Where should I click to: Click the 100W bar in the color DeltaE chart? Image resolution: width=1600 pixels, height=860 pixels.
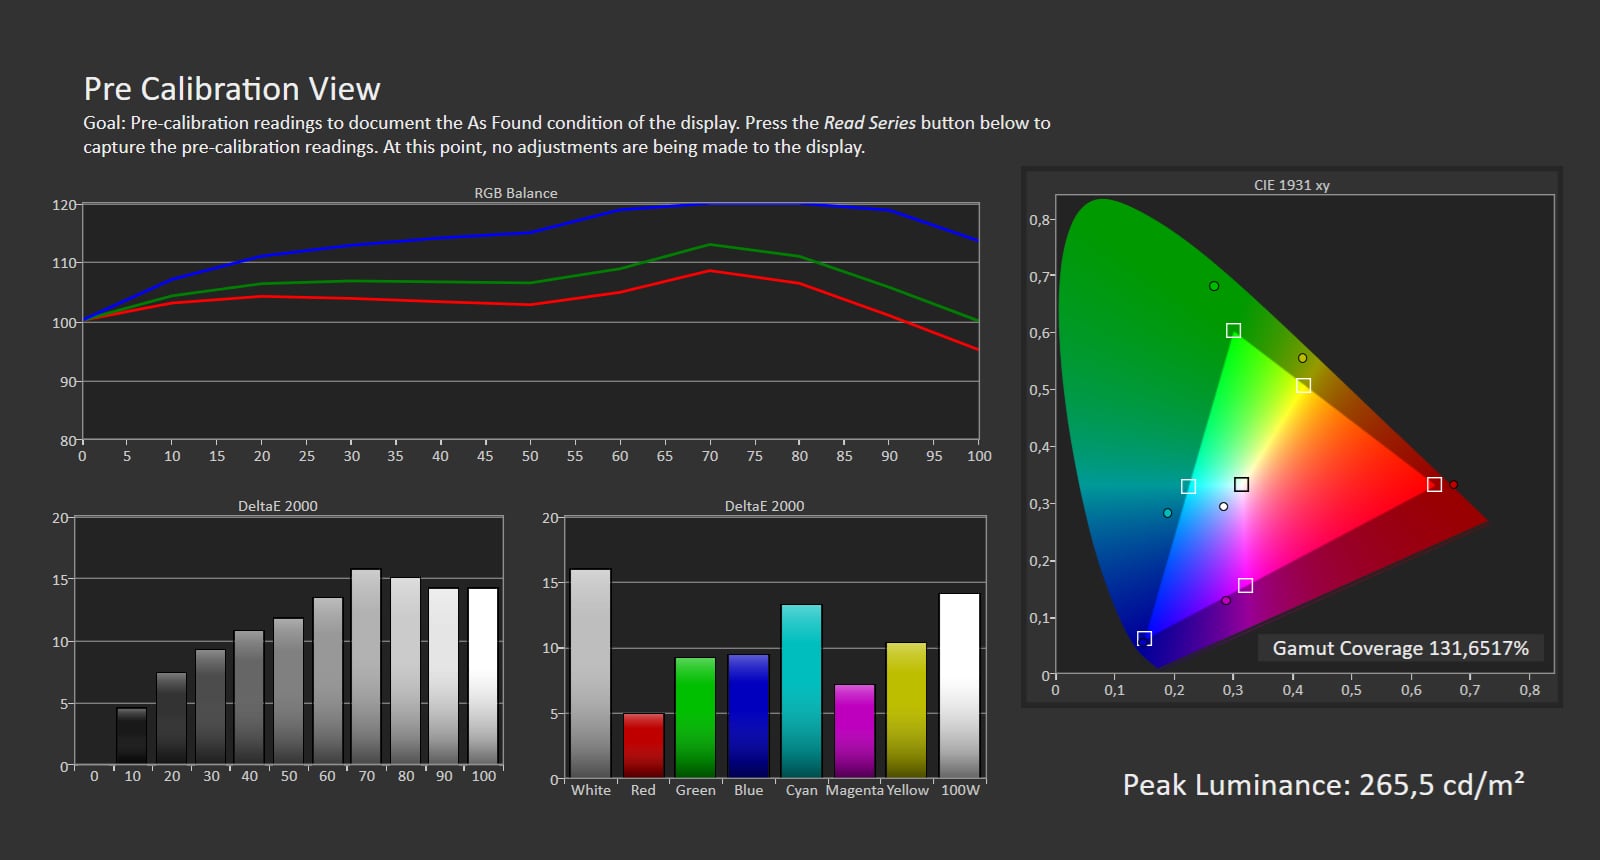(959, 685)
